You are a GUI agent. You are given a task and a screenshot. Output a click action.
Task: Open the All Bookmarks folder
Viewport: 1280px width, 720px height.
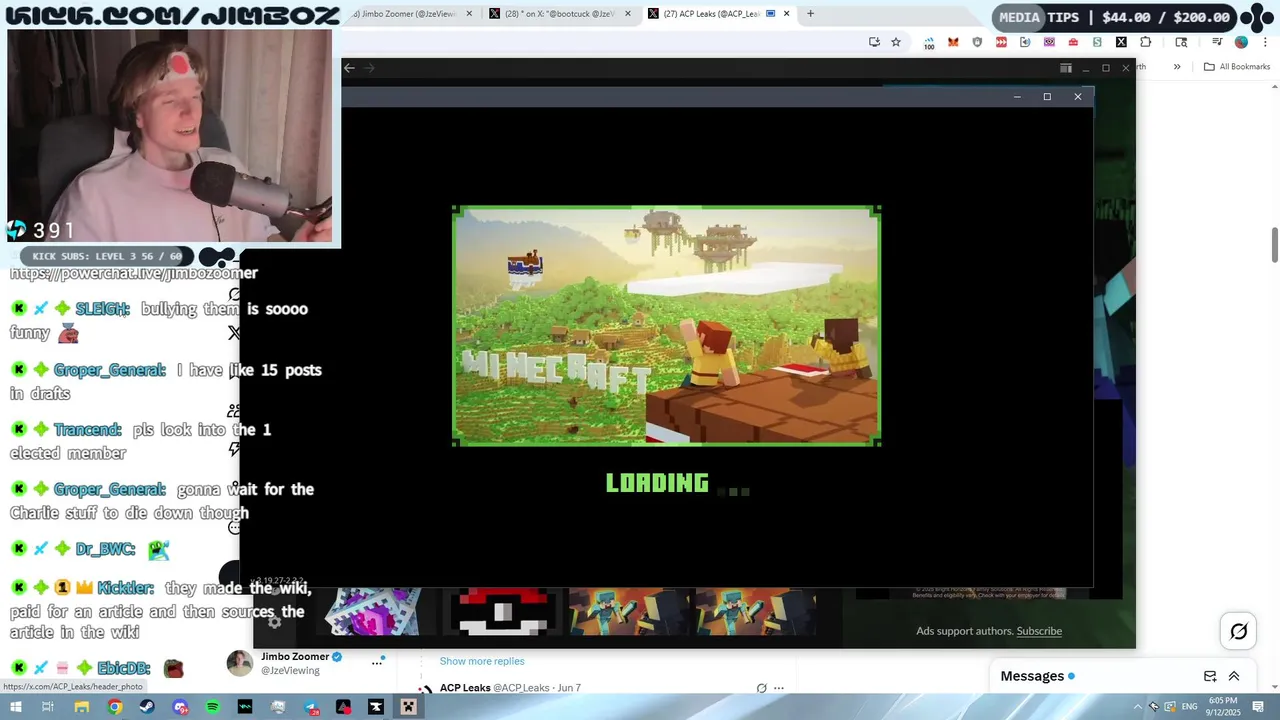pyautogui.click(x=1236, y=67)
